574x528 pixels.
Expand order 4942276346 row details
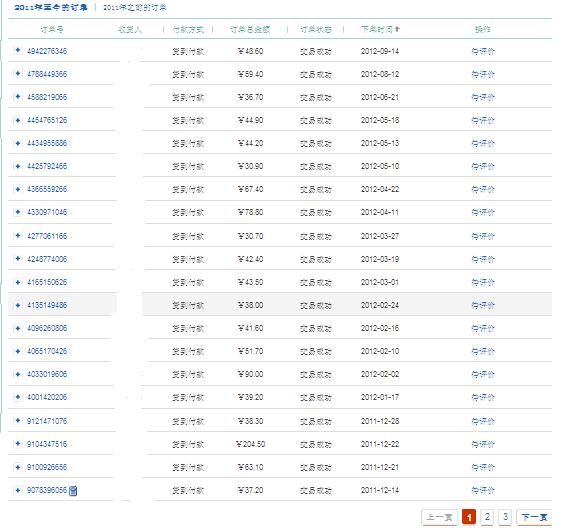click(x=18, y=50)
